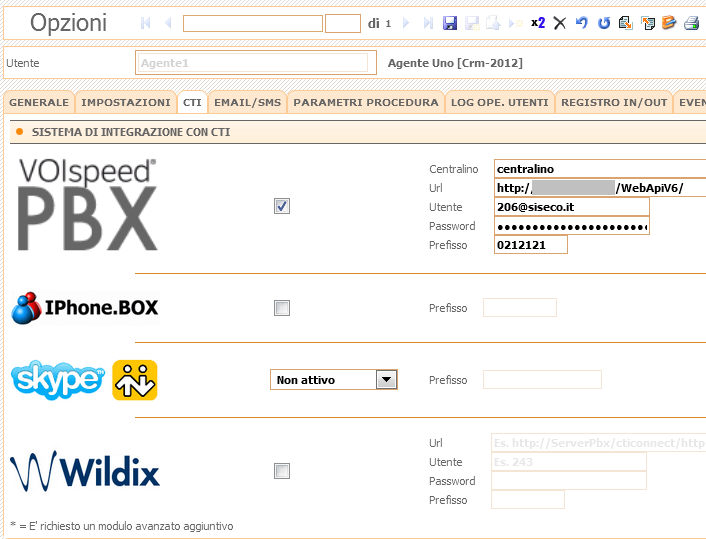Edit the Centralino field

600,169
